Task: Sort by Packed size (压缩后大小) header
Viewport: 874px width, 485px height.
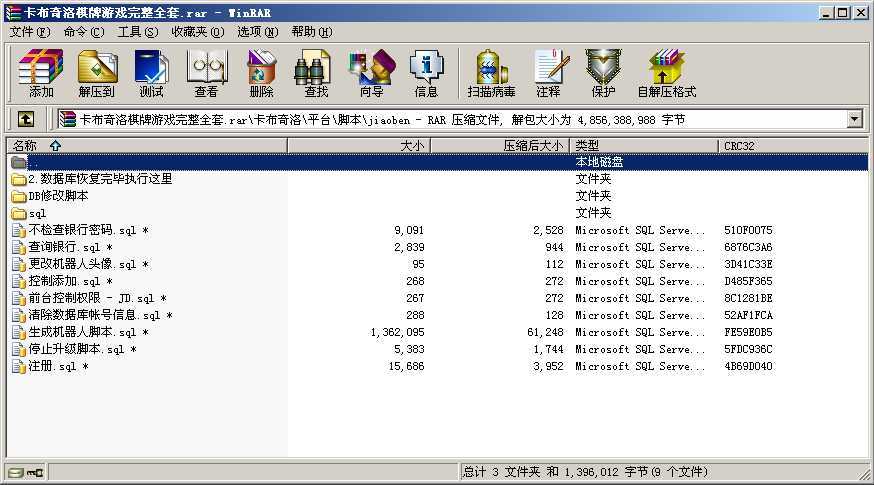Action: (x=500, y=146)
